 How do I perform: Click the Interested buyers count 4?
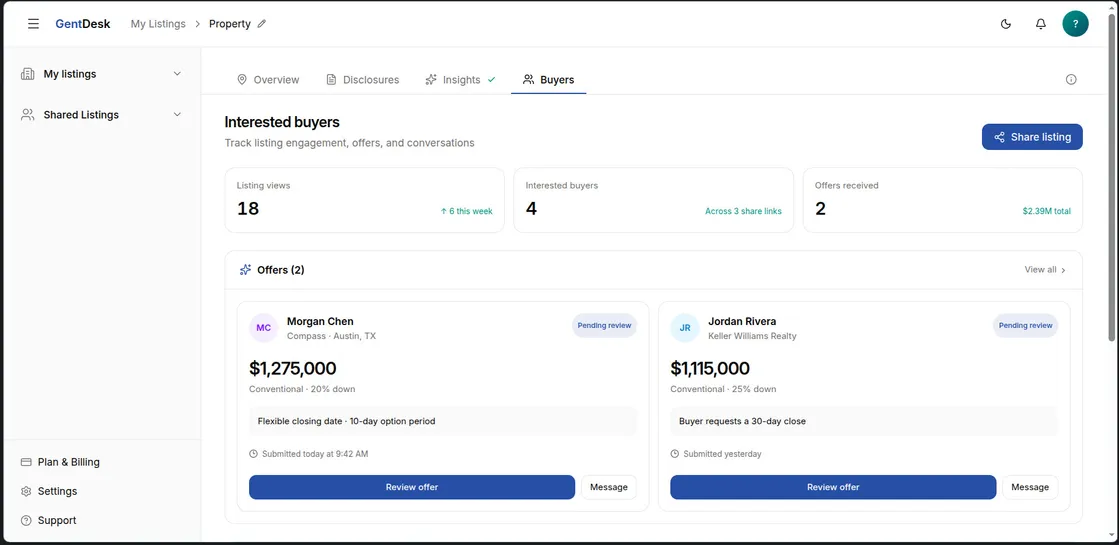[x=531, y=208]
